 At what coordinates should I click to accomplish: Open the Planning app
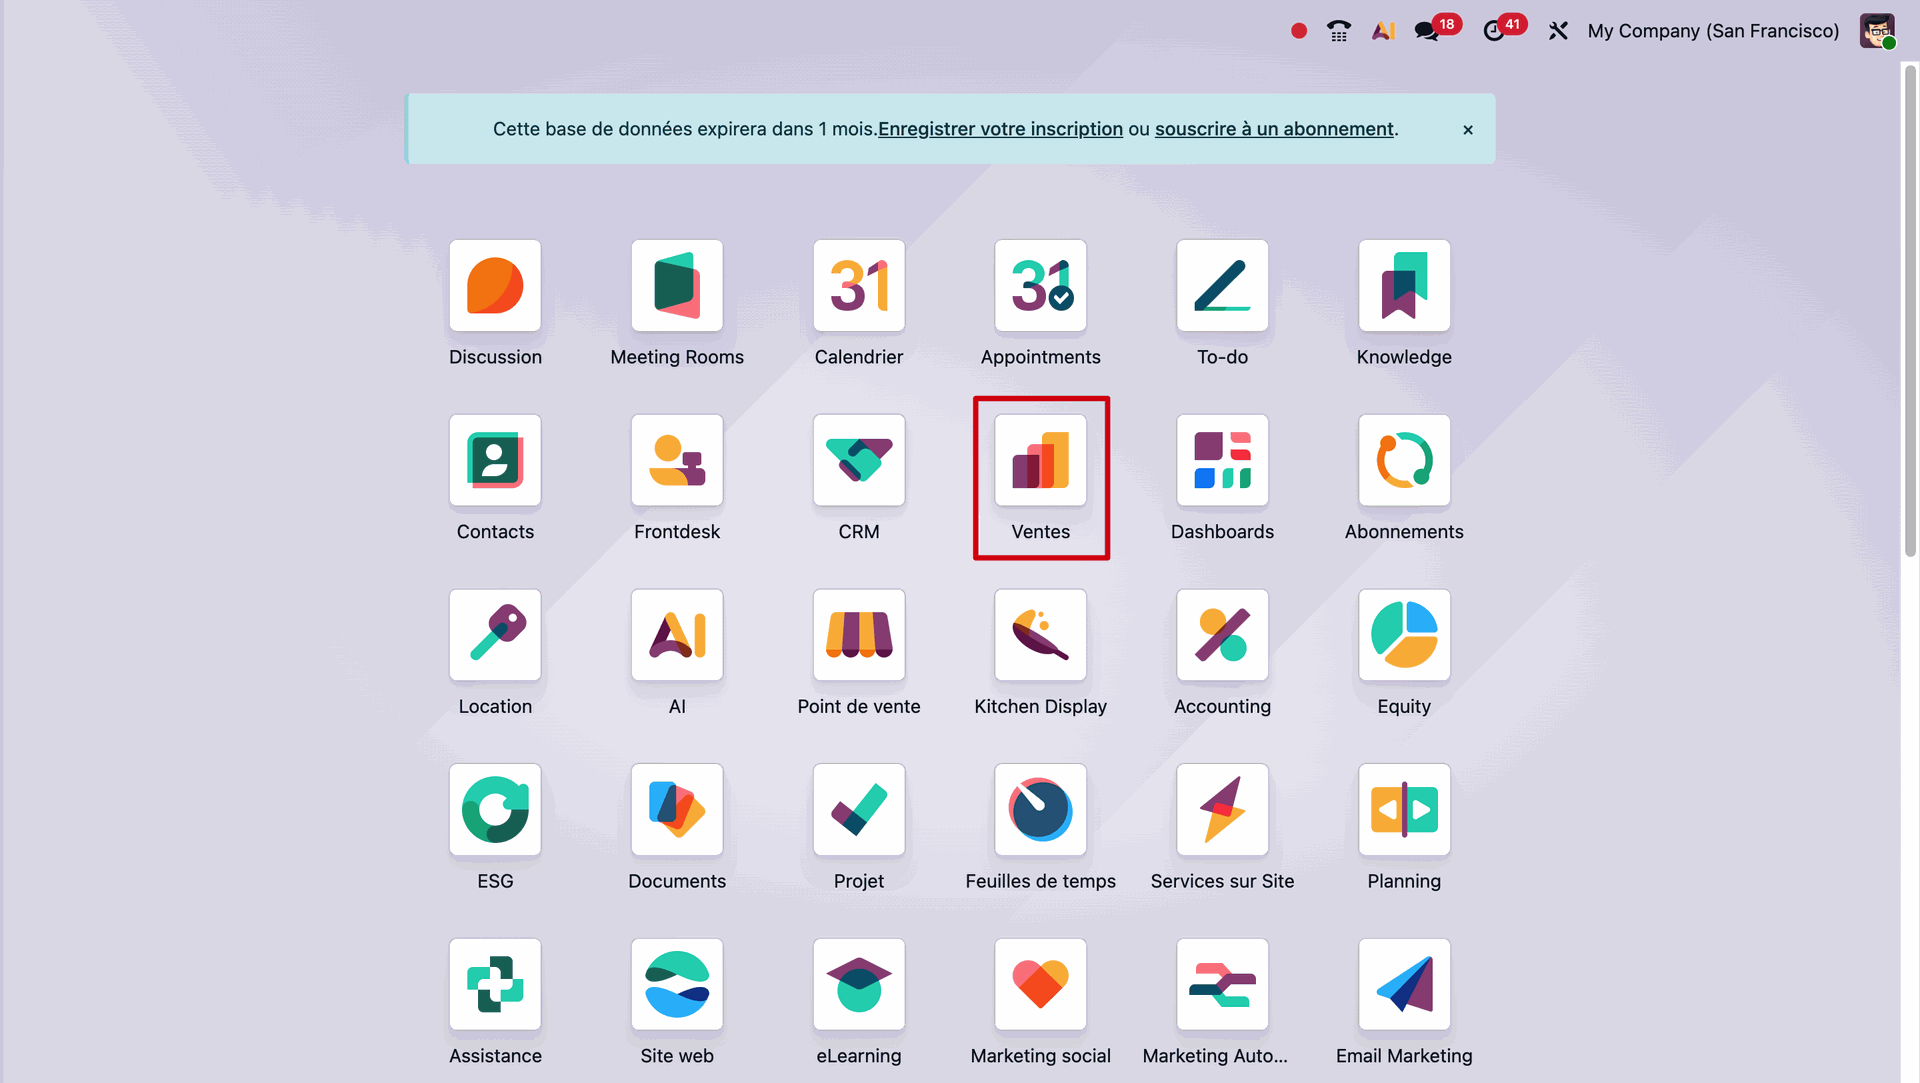click(x=1404, y=811)
